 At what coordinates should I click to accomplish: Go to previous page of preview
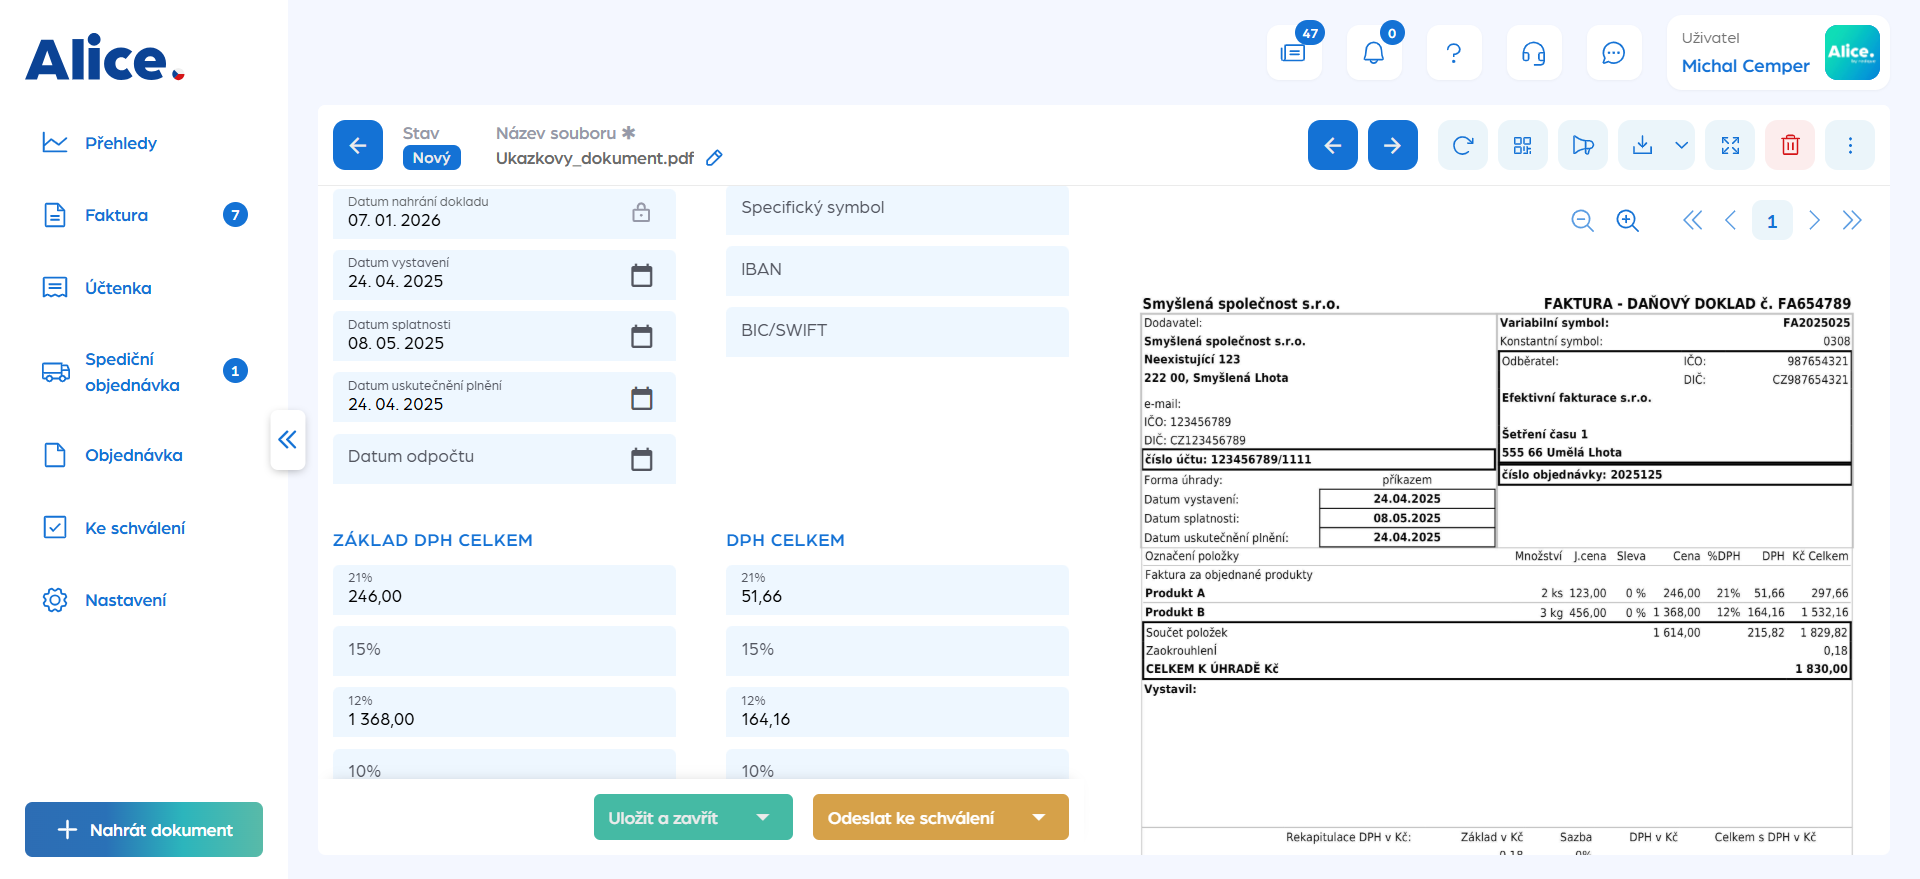[x=1731, y=221]
